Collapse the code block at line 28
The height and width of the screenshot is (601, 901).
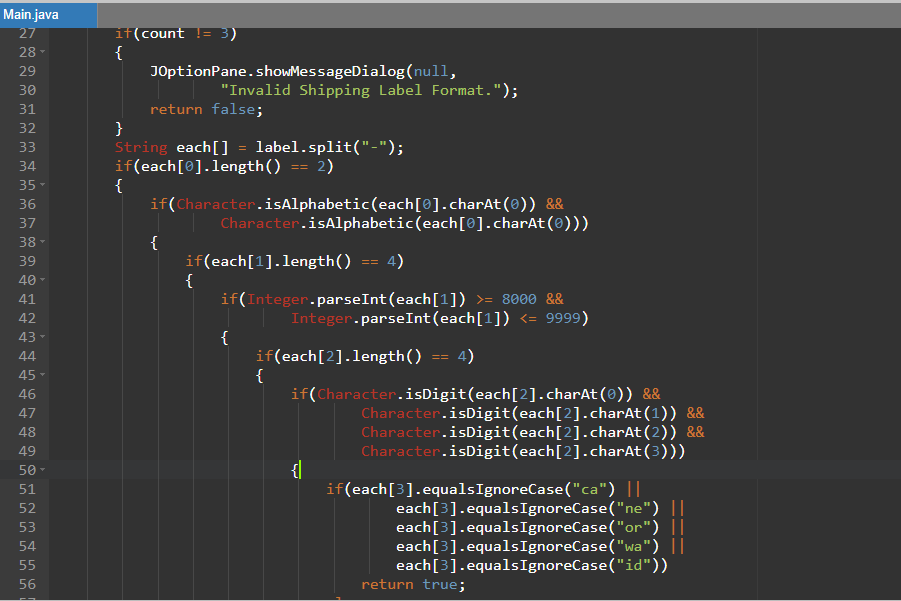[x=43, y=52]
